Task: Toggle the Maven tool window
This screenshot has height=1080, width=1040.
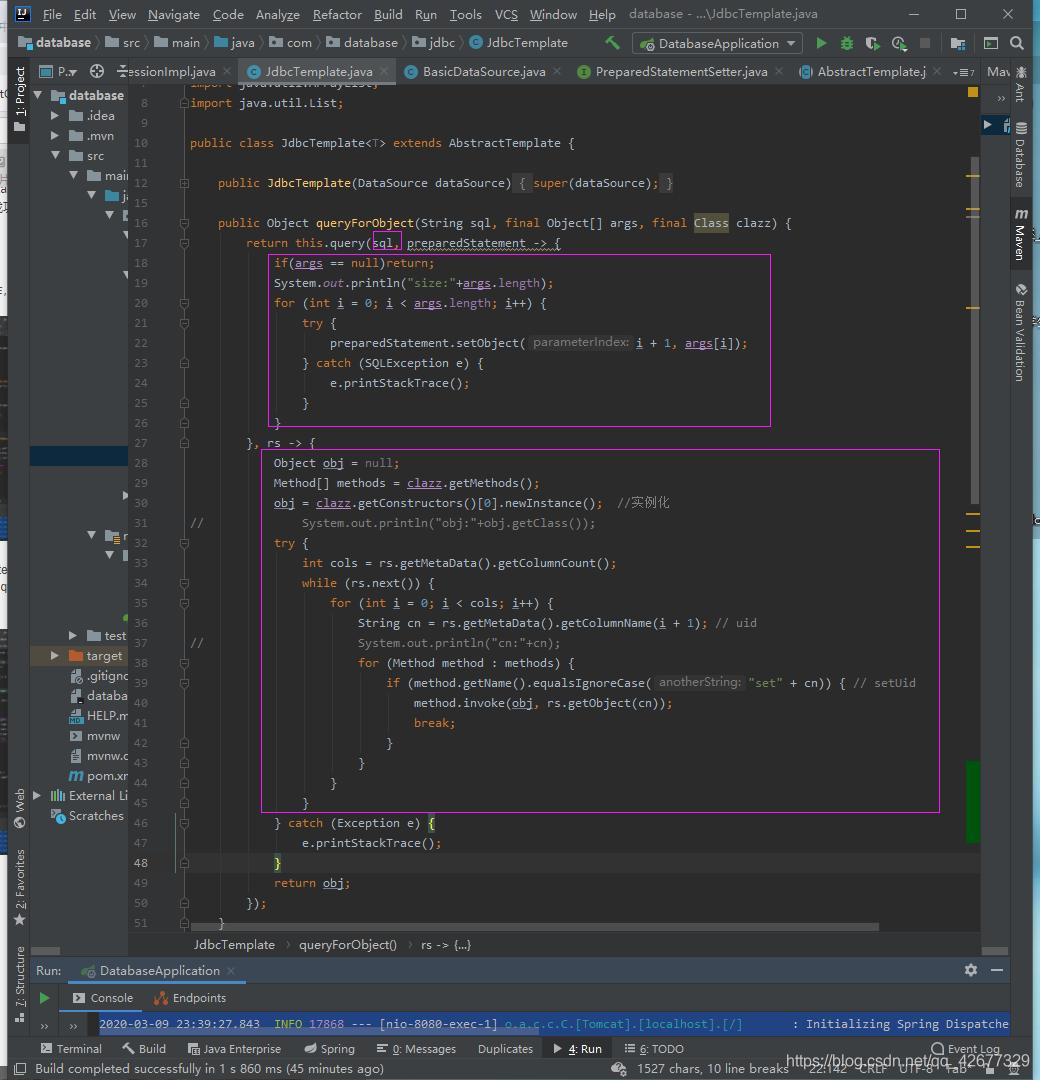Action: (x=1020, y=235)
